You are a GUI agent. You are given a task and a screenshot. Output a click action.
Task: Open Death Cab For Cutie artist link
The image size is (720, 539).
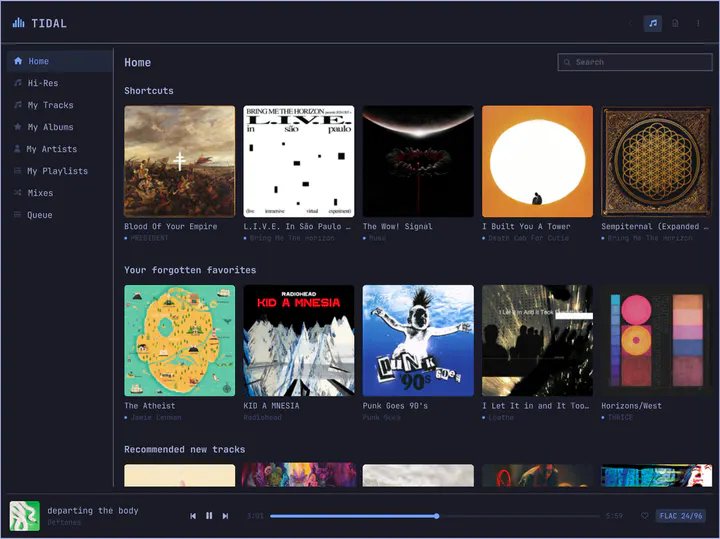pyautogui.click(x=528, y=238)
